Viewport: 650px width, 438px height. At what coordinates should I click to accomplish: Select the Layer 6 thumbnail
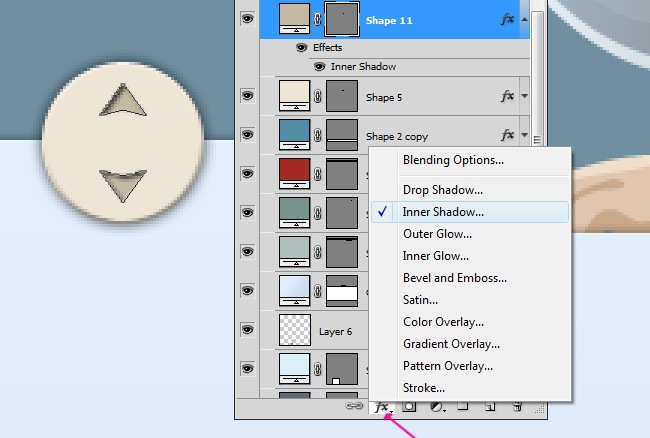click(x=295, y=330)
